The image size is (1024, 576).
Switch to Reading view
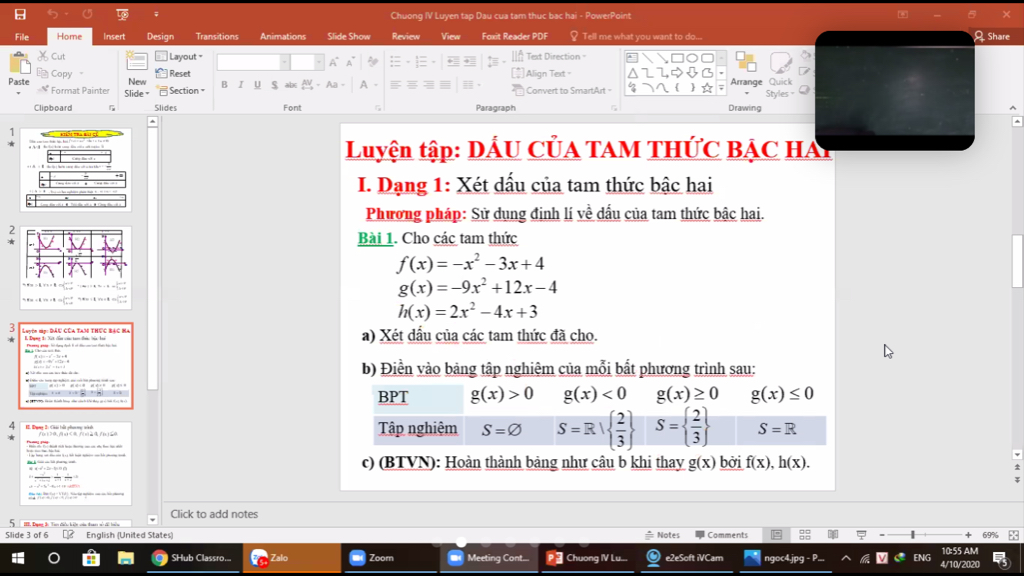(x=833, y=535)
